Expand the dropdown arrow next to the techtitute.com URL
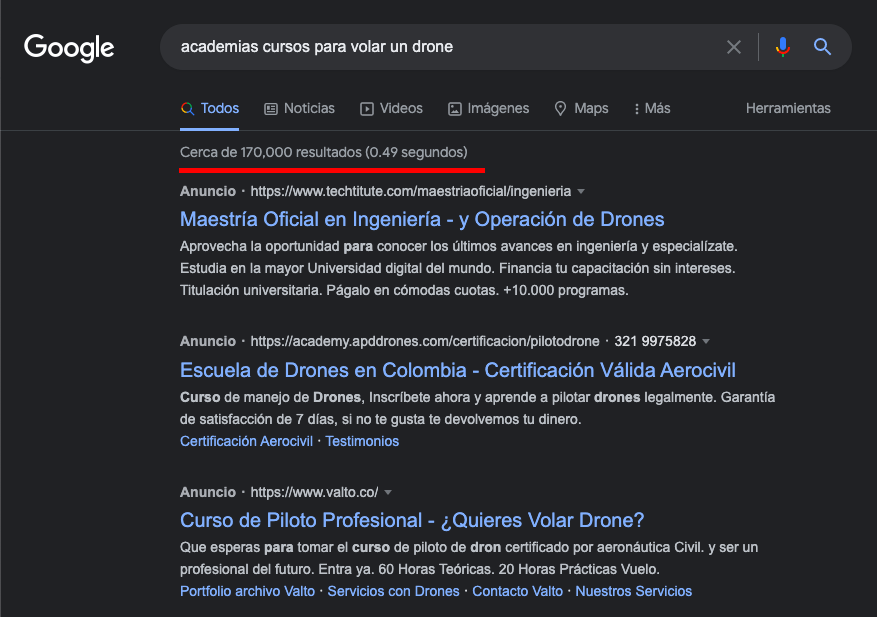The height and width of the screenshot is (617, 877). (x=581, y=192)
